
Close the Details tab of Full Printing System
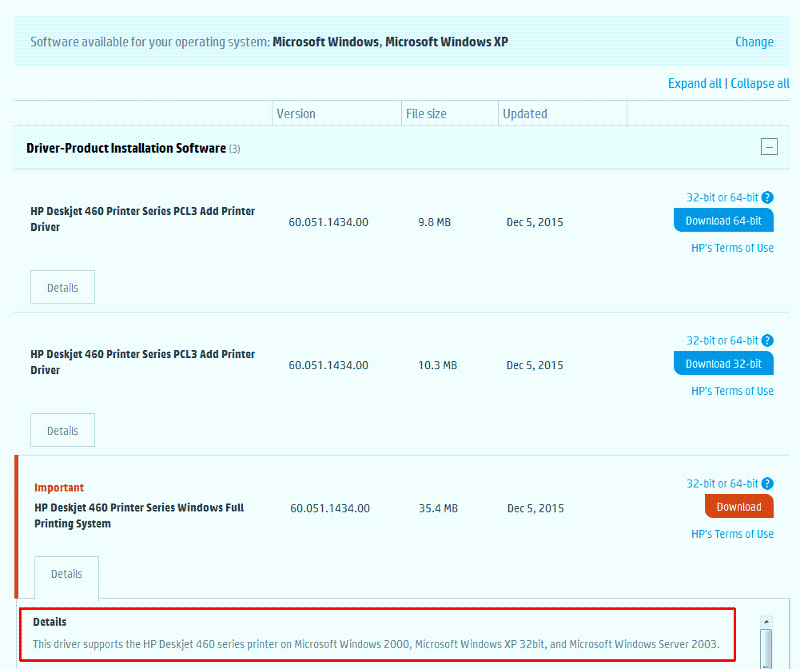(x=67, y=574)
